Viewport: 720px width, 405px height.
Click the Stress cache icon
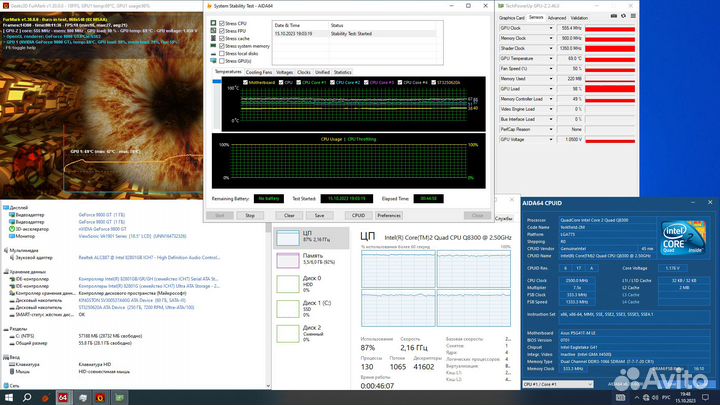coord(213,38)
